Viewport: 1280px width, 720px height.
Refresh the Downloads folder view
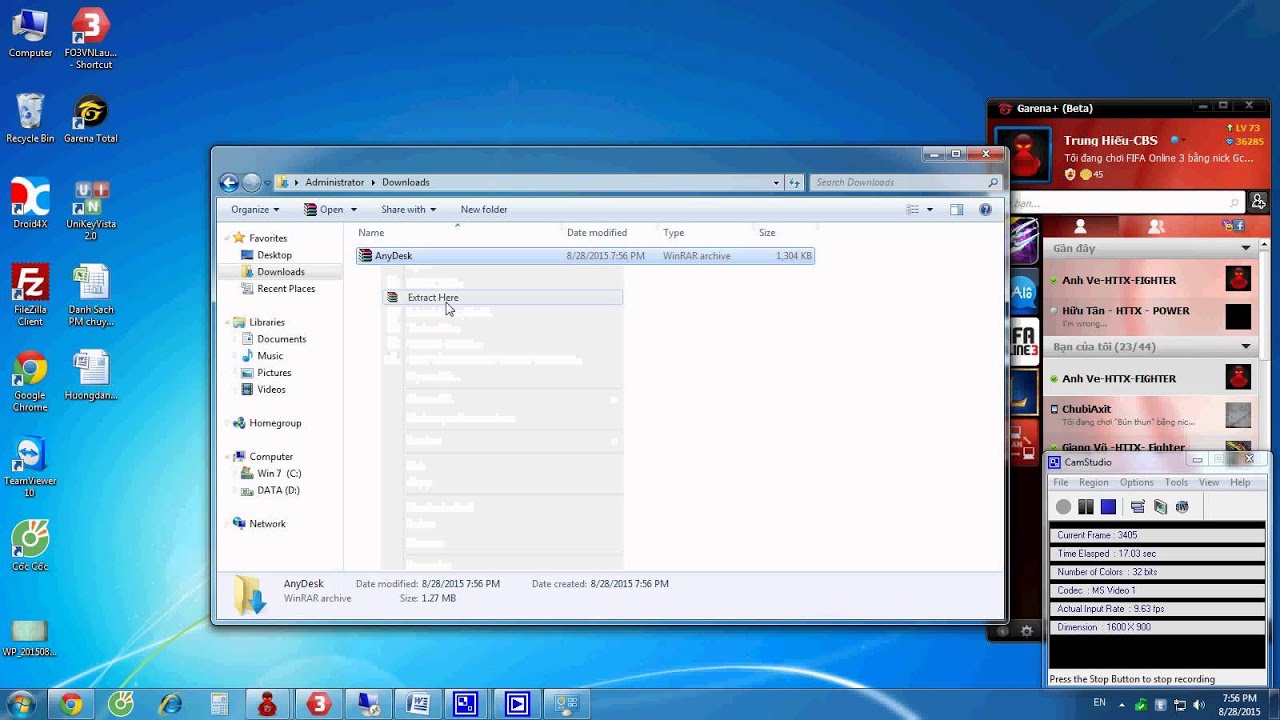(795, 183)
